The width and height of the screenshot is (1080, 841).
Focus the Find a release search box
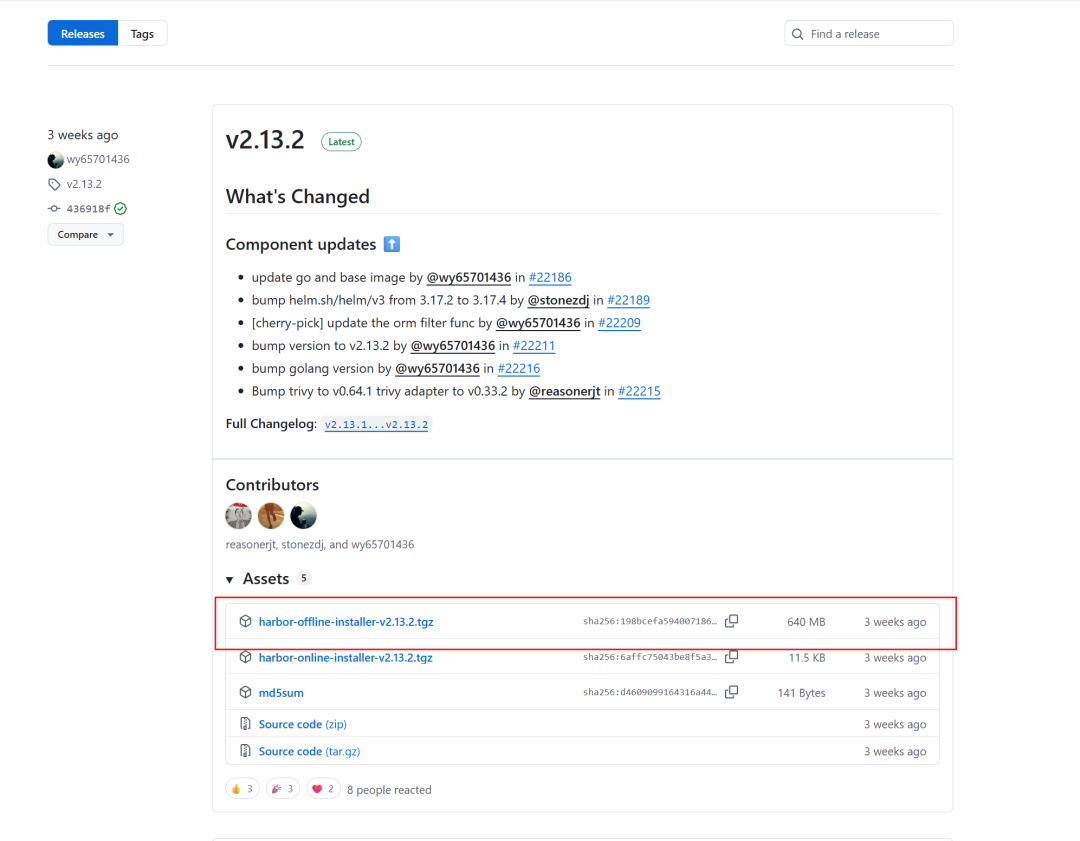[869, 34]
